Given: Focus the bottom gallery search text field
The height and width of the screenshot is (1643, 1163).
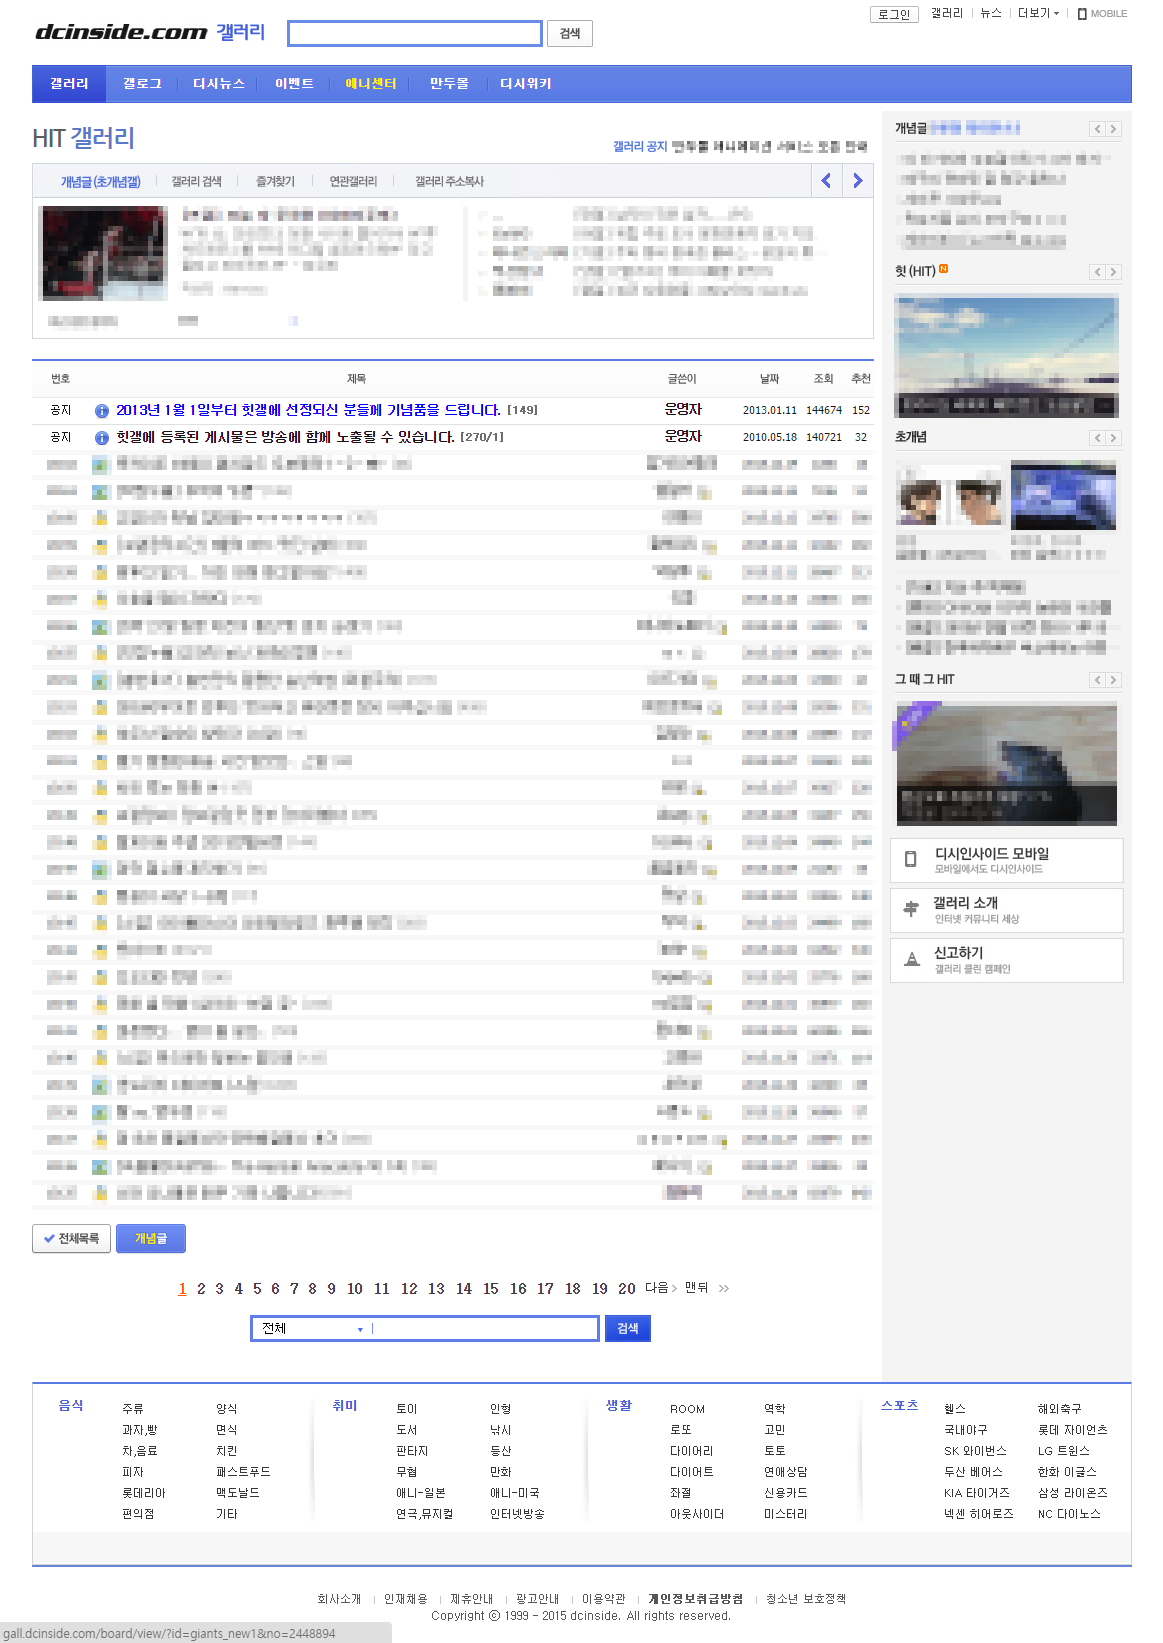Looking at the screenshot, I should click(x=485, y=1328).
